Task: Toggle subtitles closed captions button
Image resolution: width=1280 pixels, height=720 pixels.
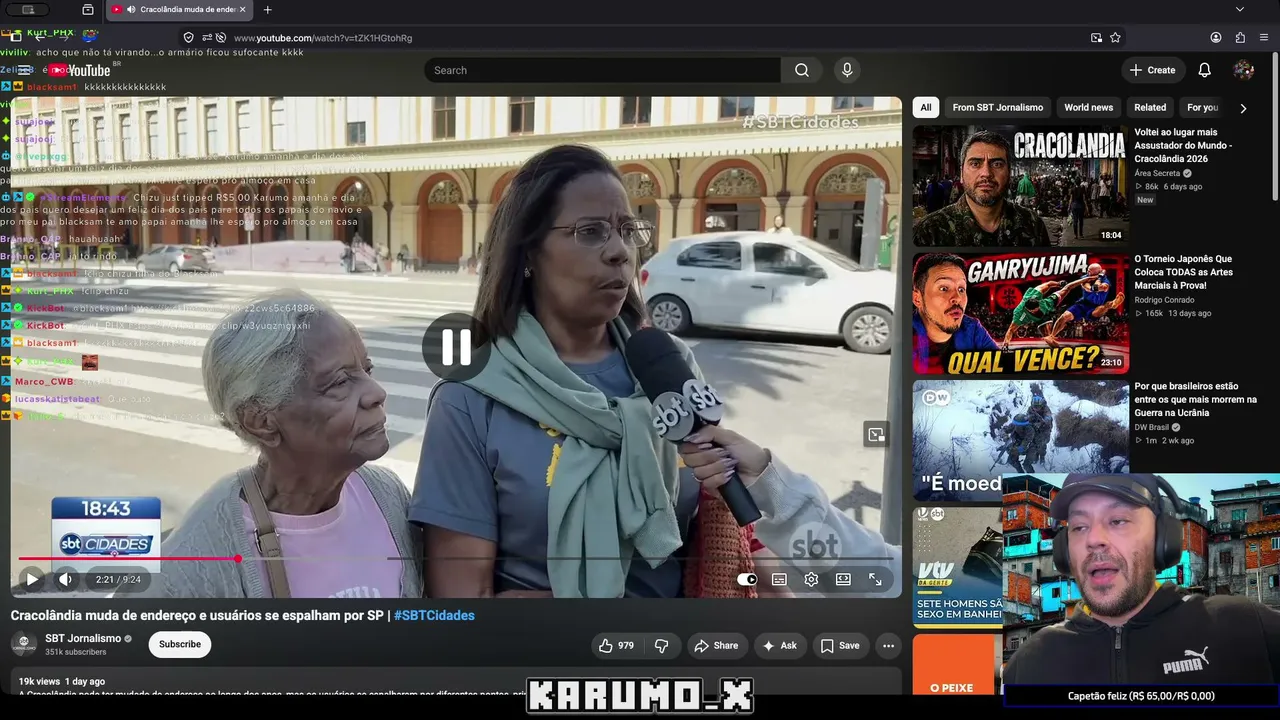Action: pyautogui.click(x=779, y=579)
